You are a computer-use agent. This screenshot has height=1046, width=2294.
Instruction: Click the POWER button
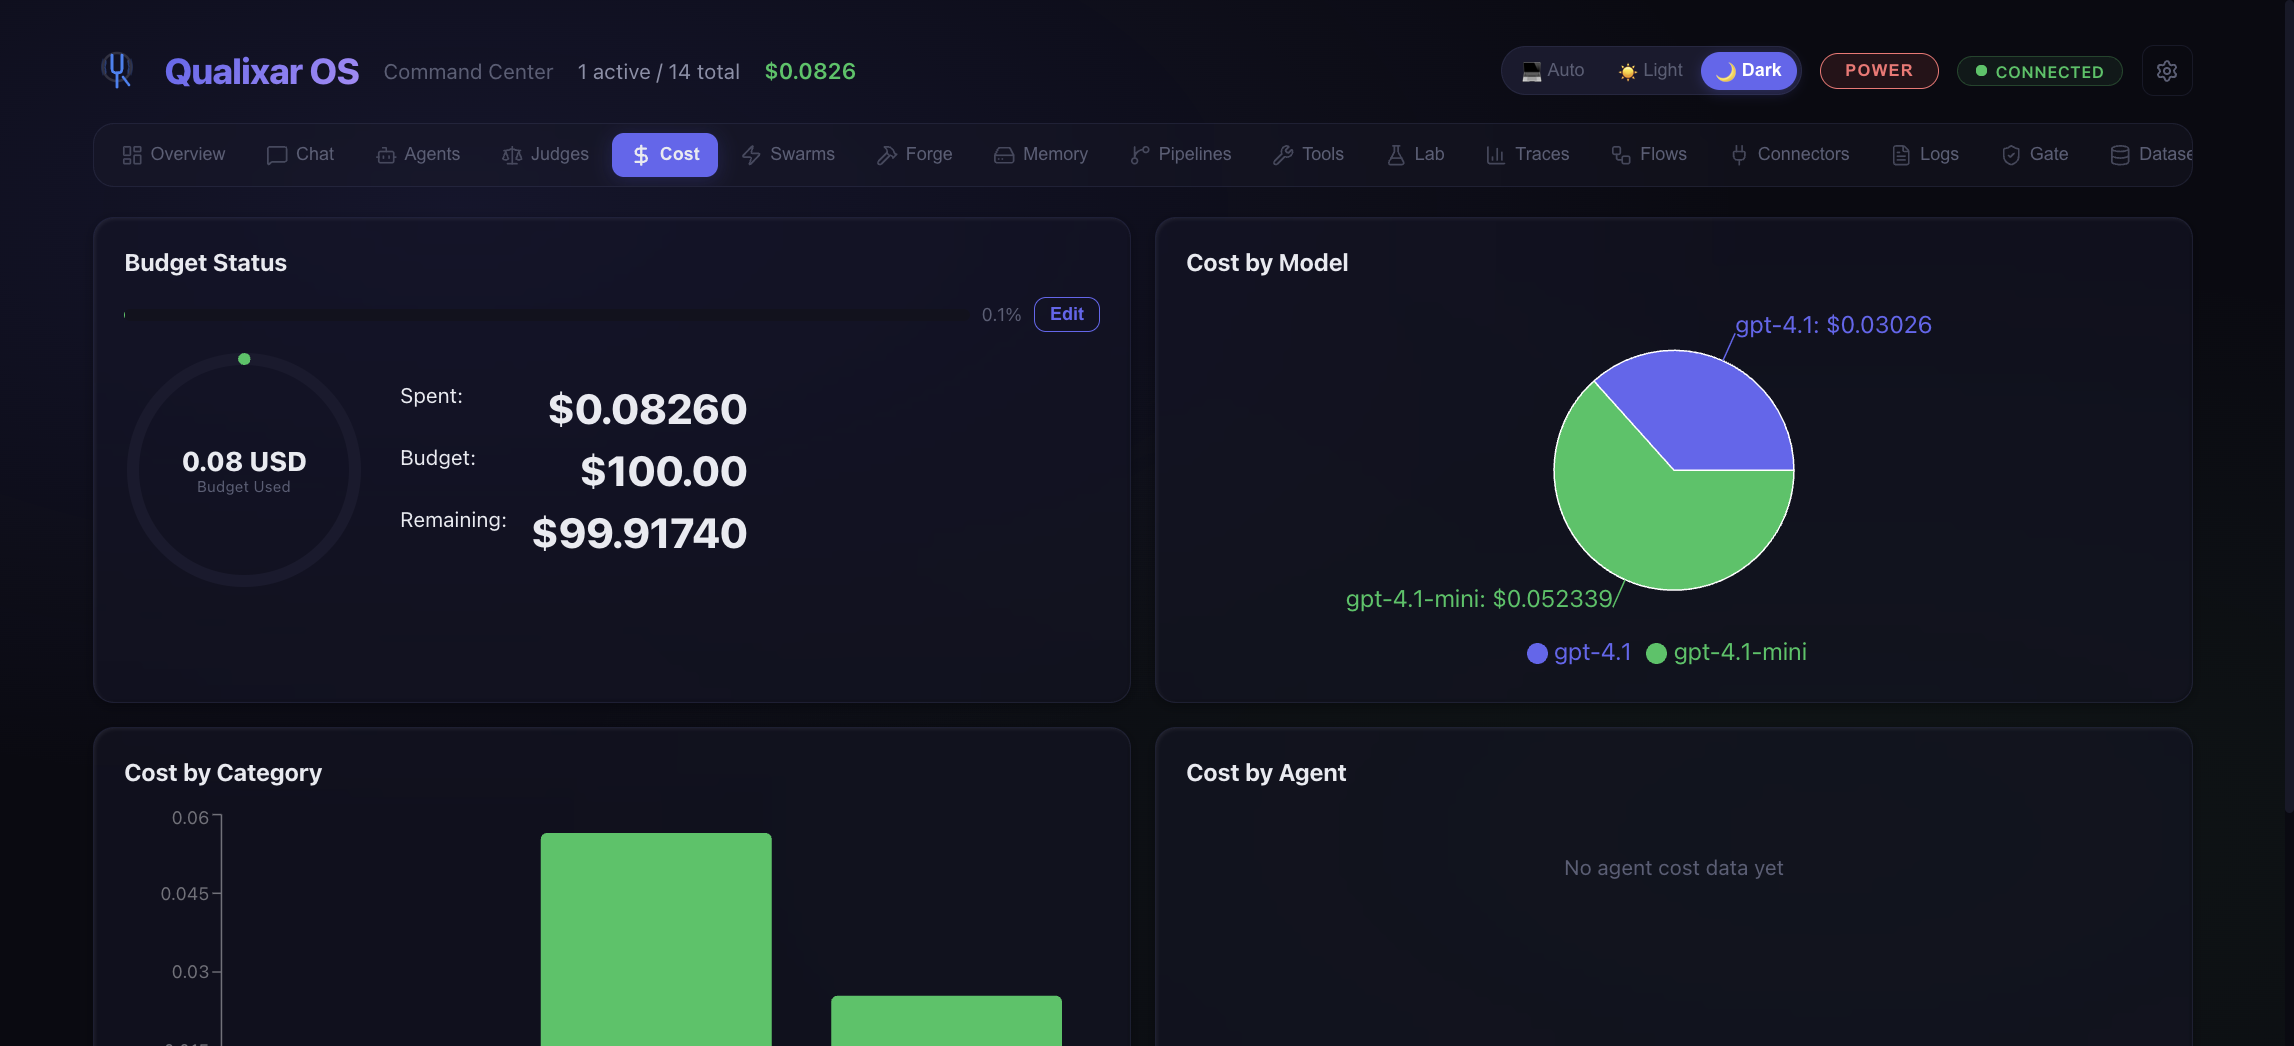pyautogui.click(x=1879, y=71)
